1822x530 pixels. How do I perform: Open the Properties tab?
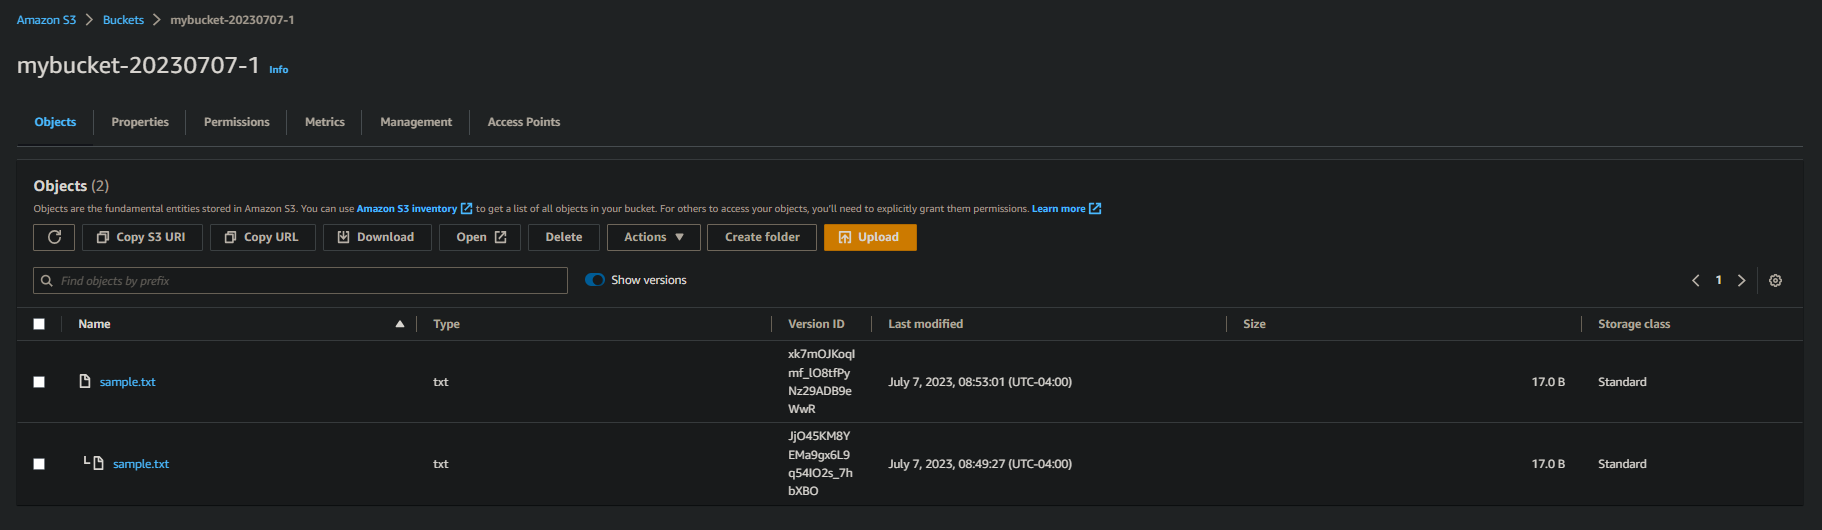(140, 122)
